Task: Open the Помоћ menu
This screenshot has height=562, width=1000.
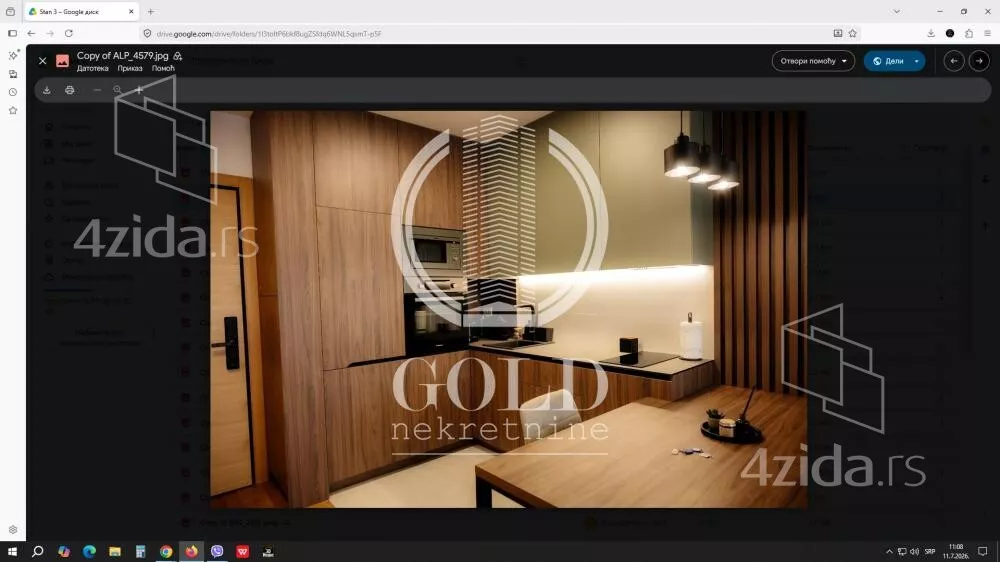Action: coord(163,68)
